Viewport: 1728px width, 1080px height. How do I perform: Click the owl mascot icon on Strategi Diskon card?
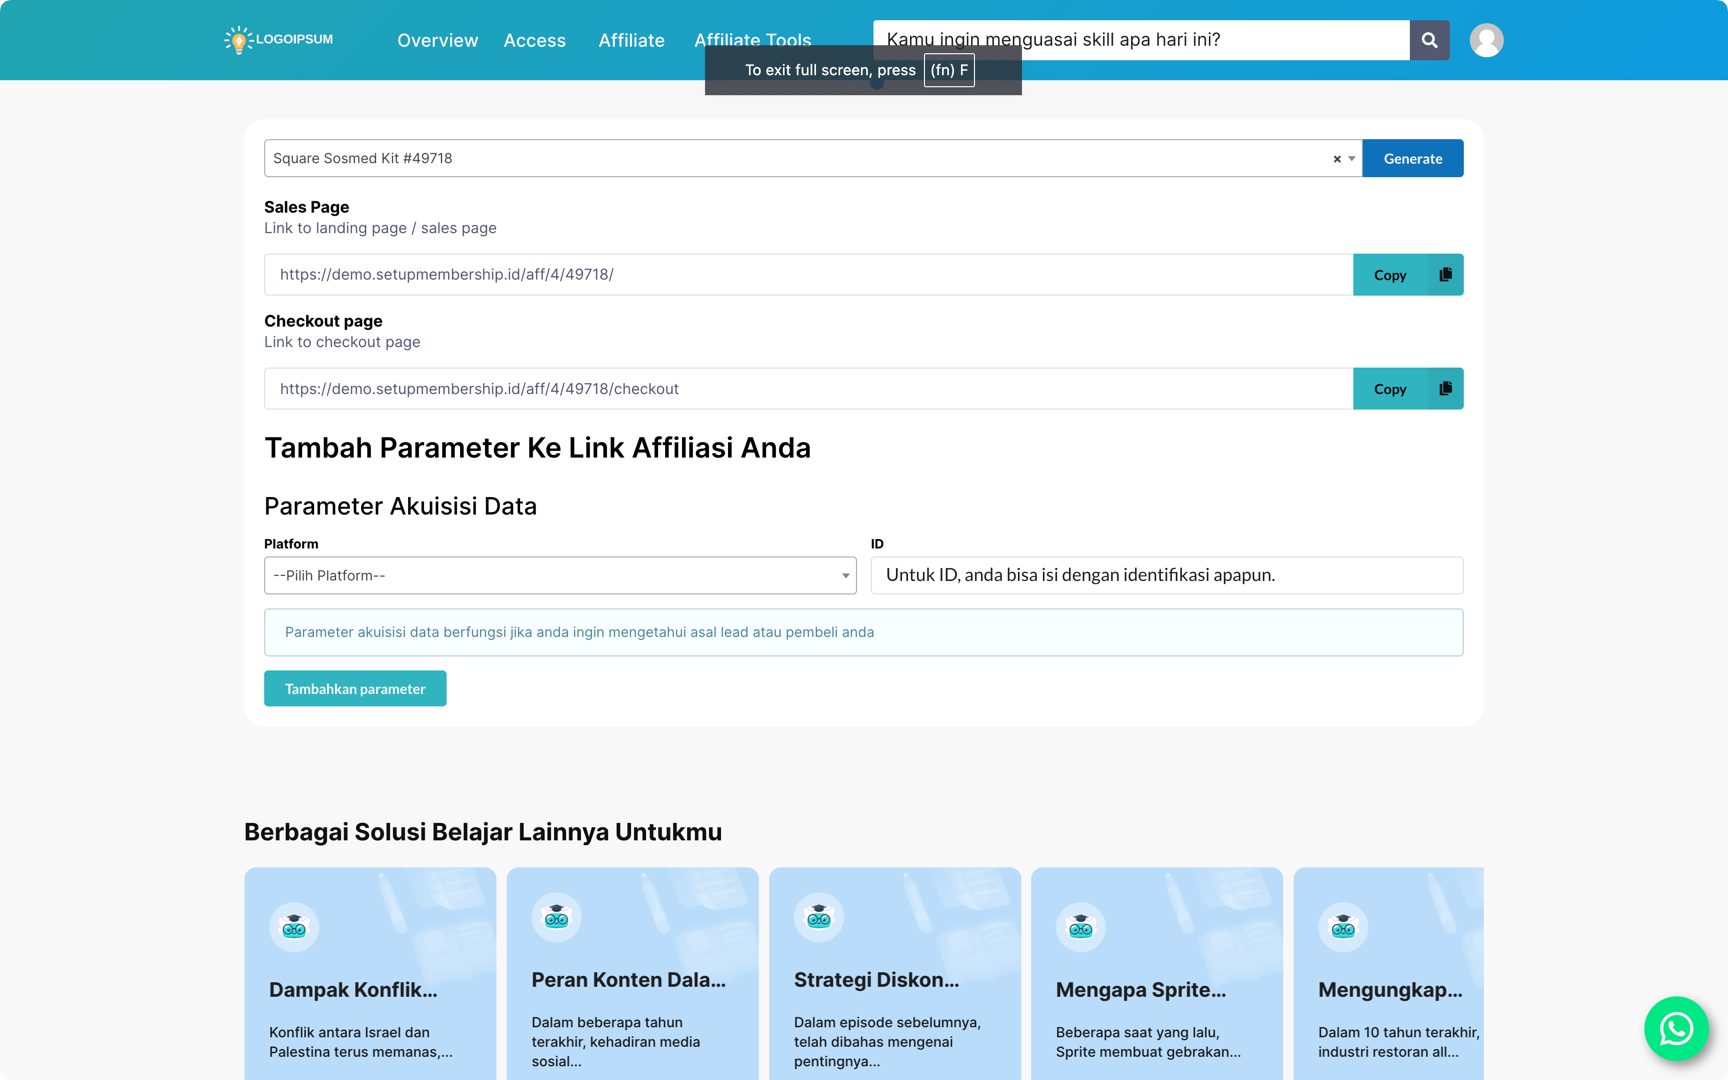(x=817, y=917)
